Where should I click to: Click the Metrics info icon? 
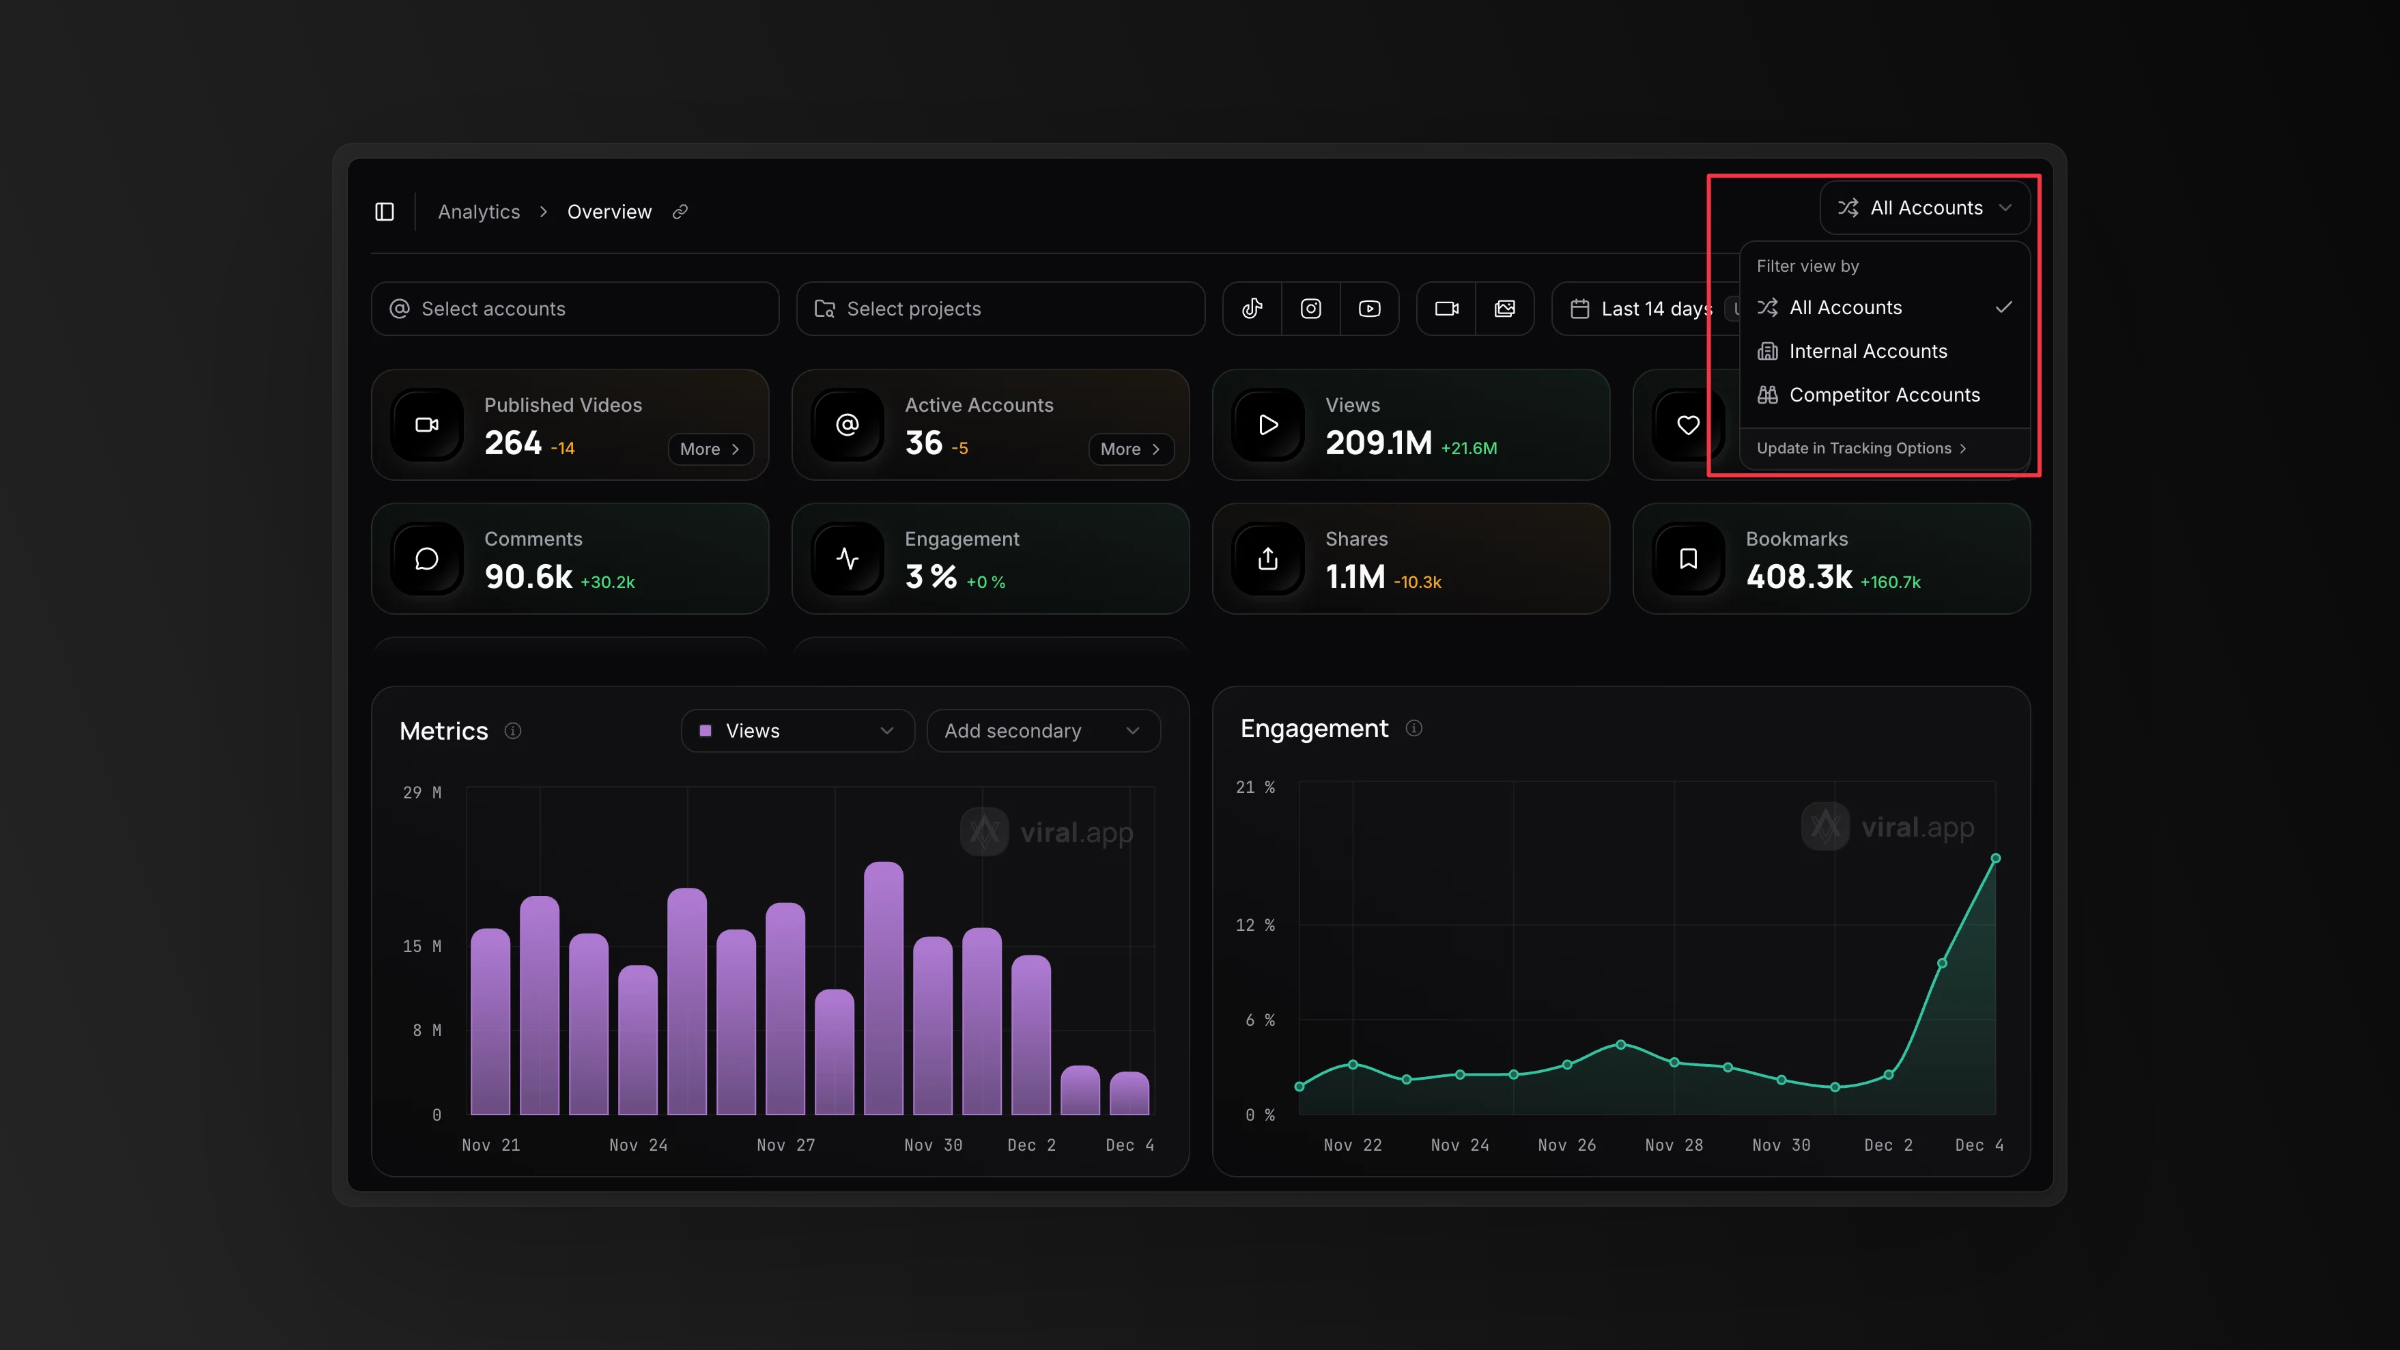(x=513, y=731)
